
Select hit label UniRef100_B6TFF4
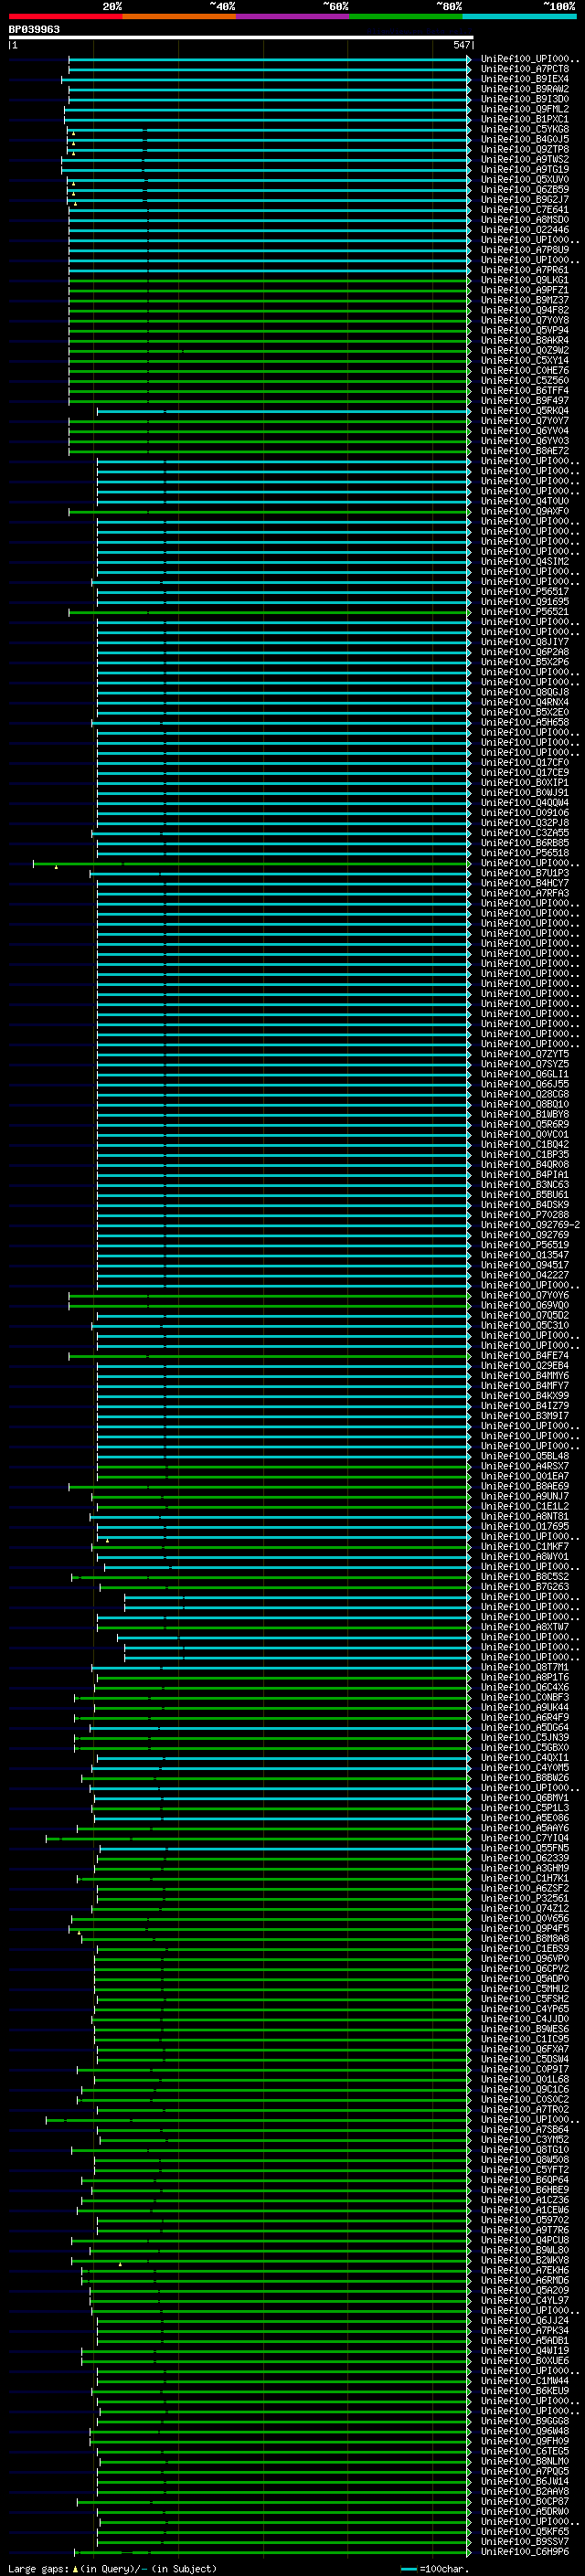pyautogui.click(x=525, y=390)
